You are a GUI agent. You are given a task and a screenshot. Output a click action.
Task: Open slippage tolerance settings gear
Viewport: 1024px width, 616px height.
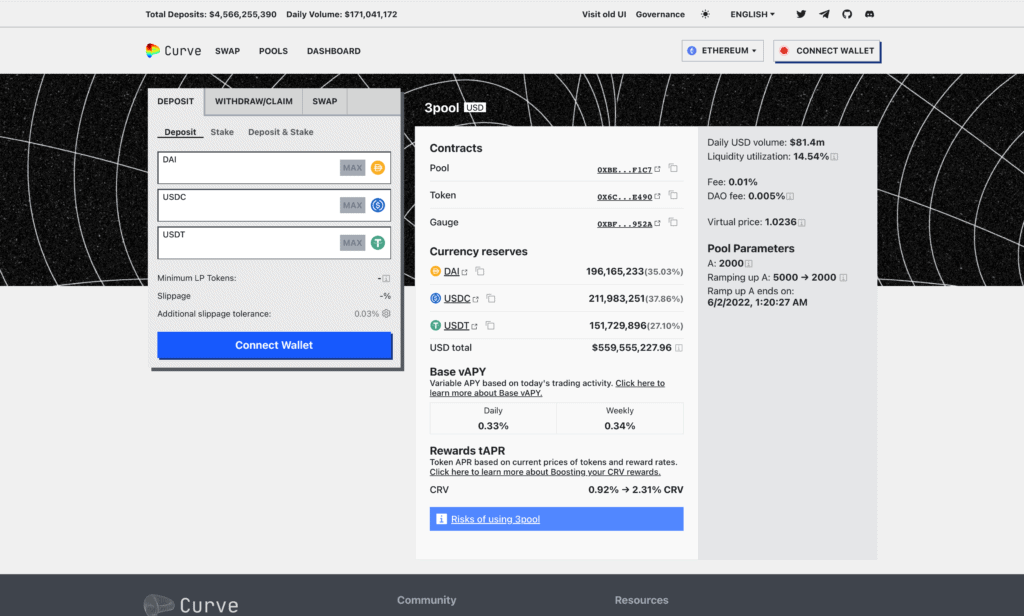pyautogui.click(x=386, y=314)
